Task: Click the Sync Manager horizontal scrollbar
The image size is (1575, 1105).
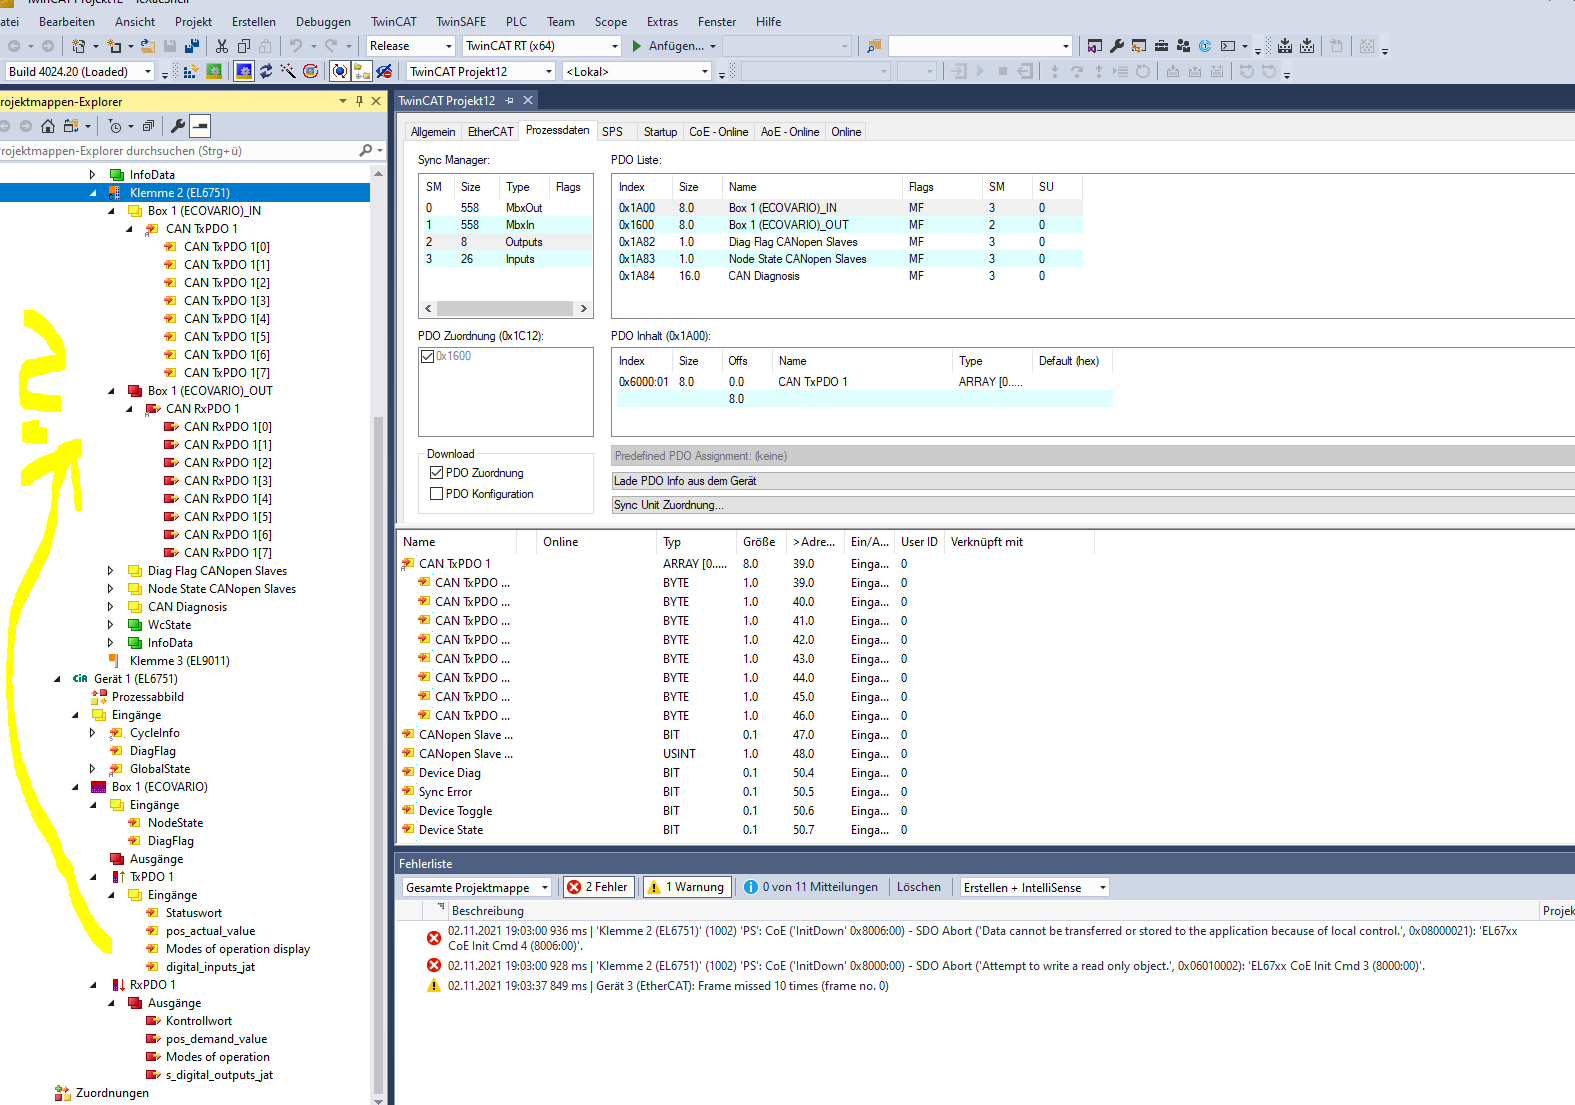Action: (x=506, y=309)
